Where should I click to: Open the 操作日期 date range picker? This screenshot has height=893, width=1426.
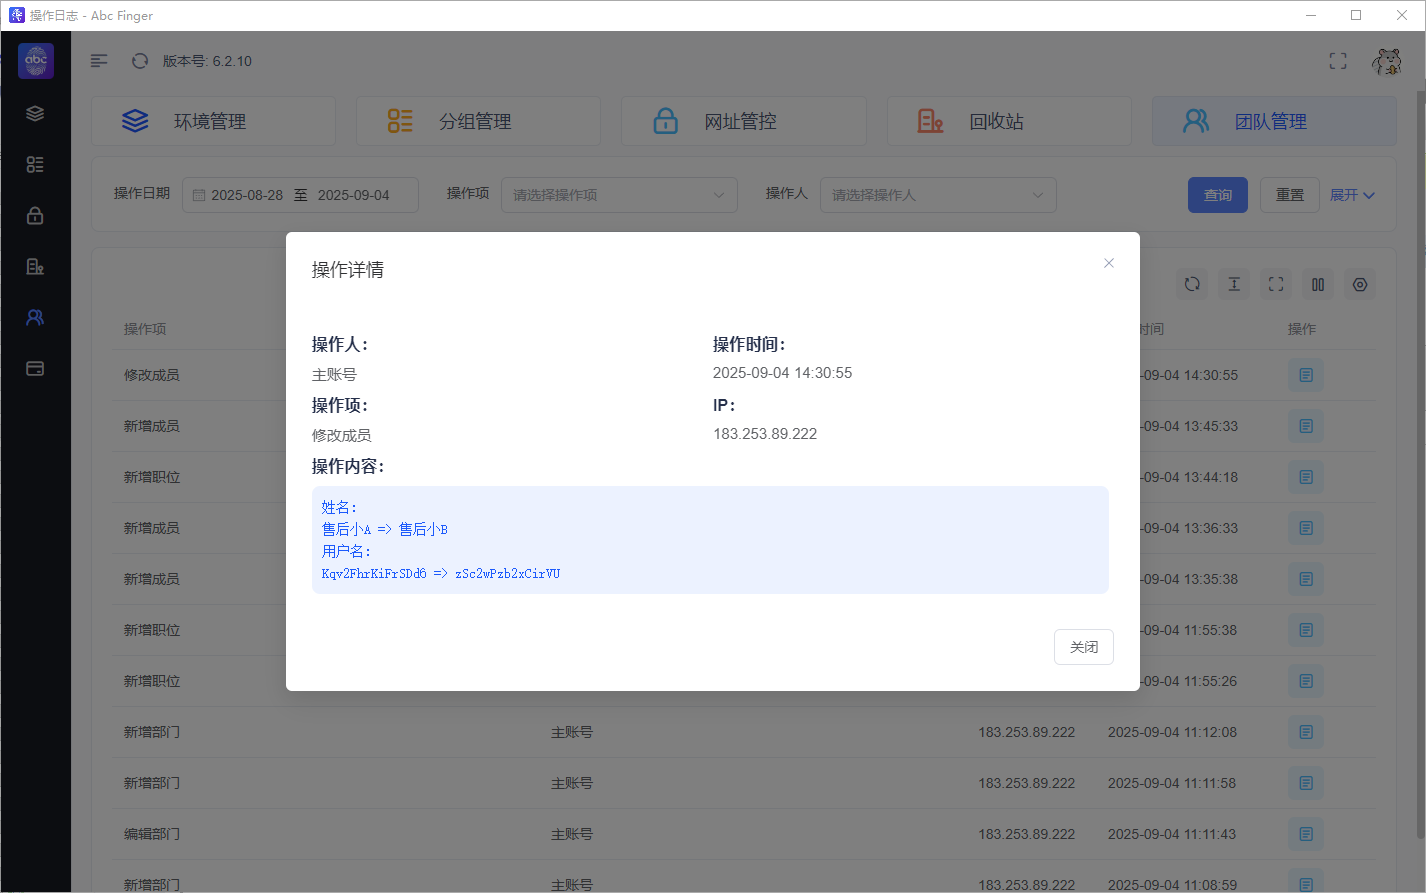pos(300,195)
